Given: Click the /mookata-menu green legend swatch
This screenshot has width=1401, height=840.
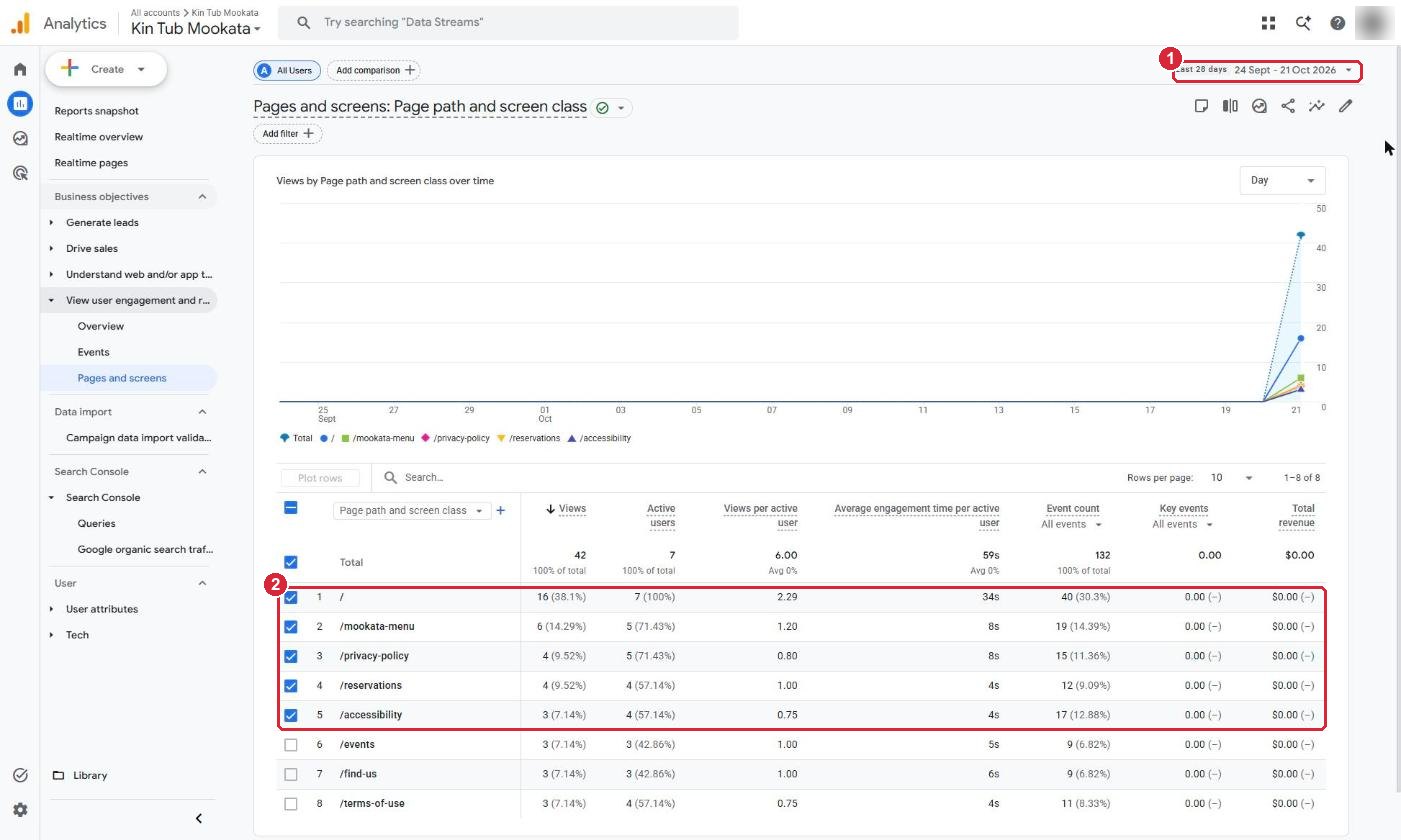Looking at the screenshot, I should [345, 438].
